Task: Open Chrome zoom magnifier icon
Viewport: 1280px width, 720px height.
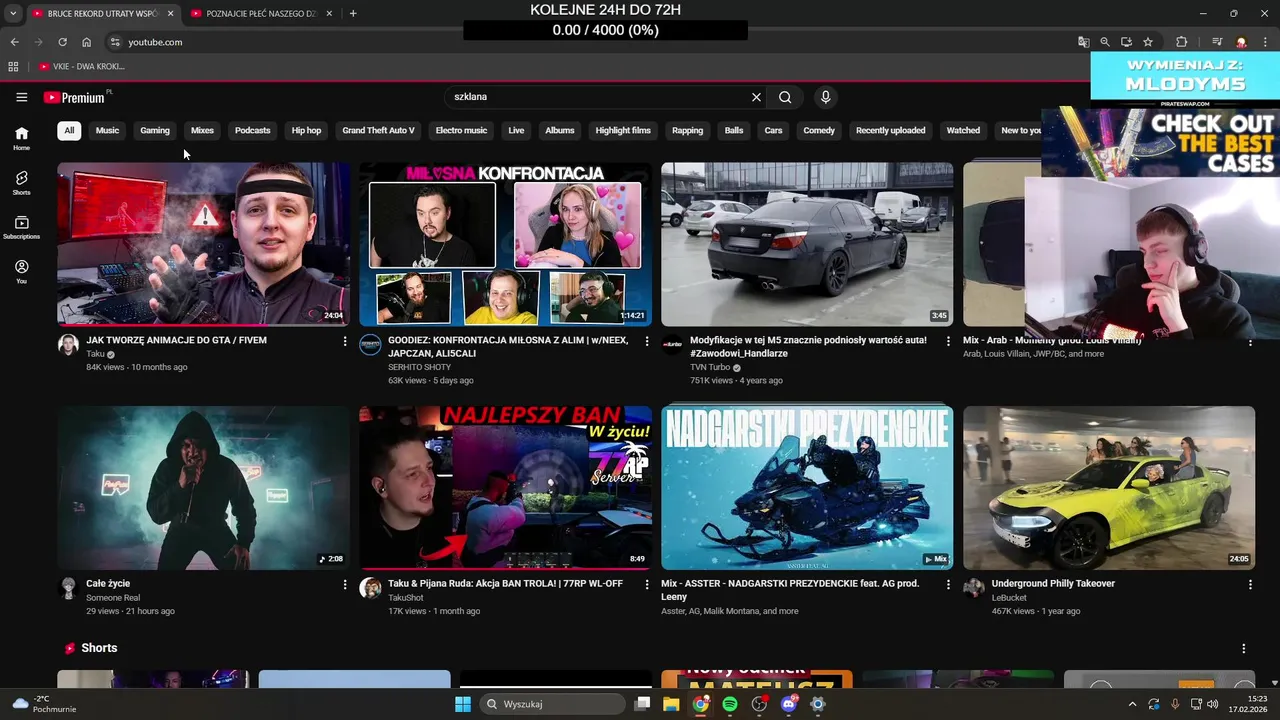Action: click(x=1105, y=42)
